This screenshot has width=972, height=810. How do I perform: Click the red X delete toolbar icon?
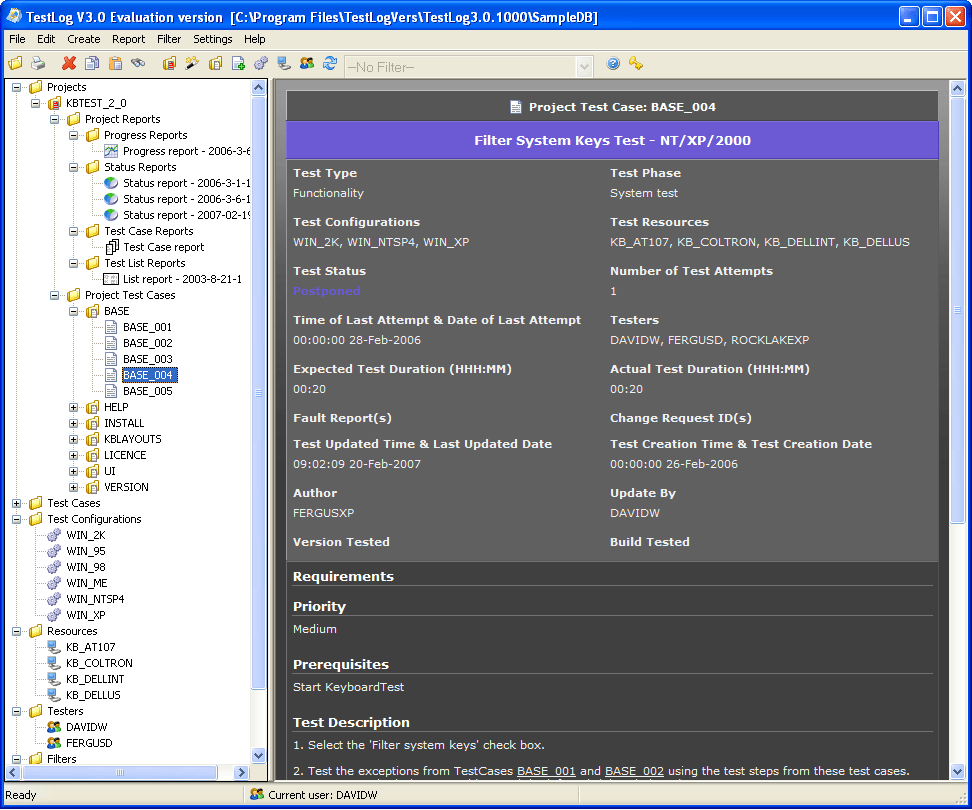coord(69,63)
